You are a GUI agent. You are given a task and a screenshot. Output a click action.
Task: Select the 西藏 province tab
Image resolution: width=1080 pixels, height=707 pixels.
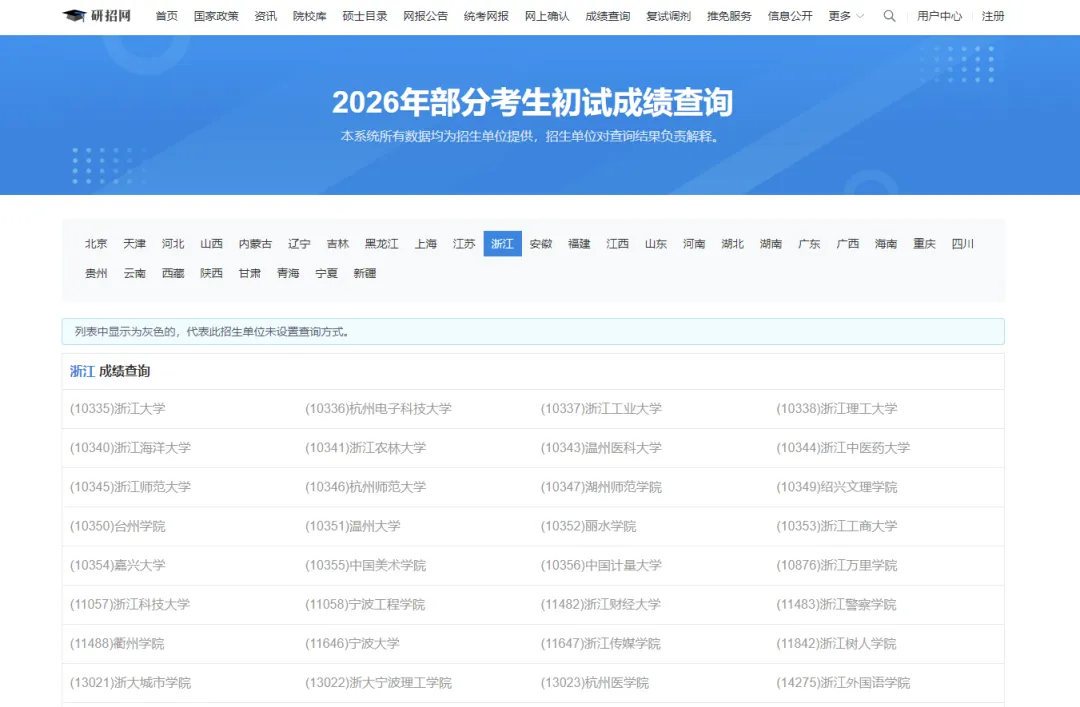click(x=173, y=274)
